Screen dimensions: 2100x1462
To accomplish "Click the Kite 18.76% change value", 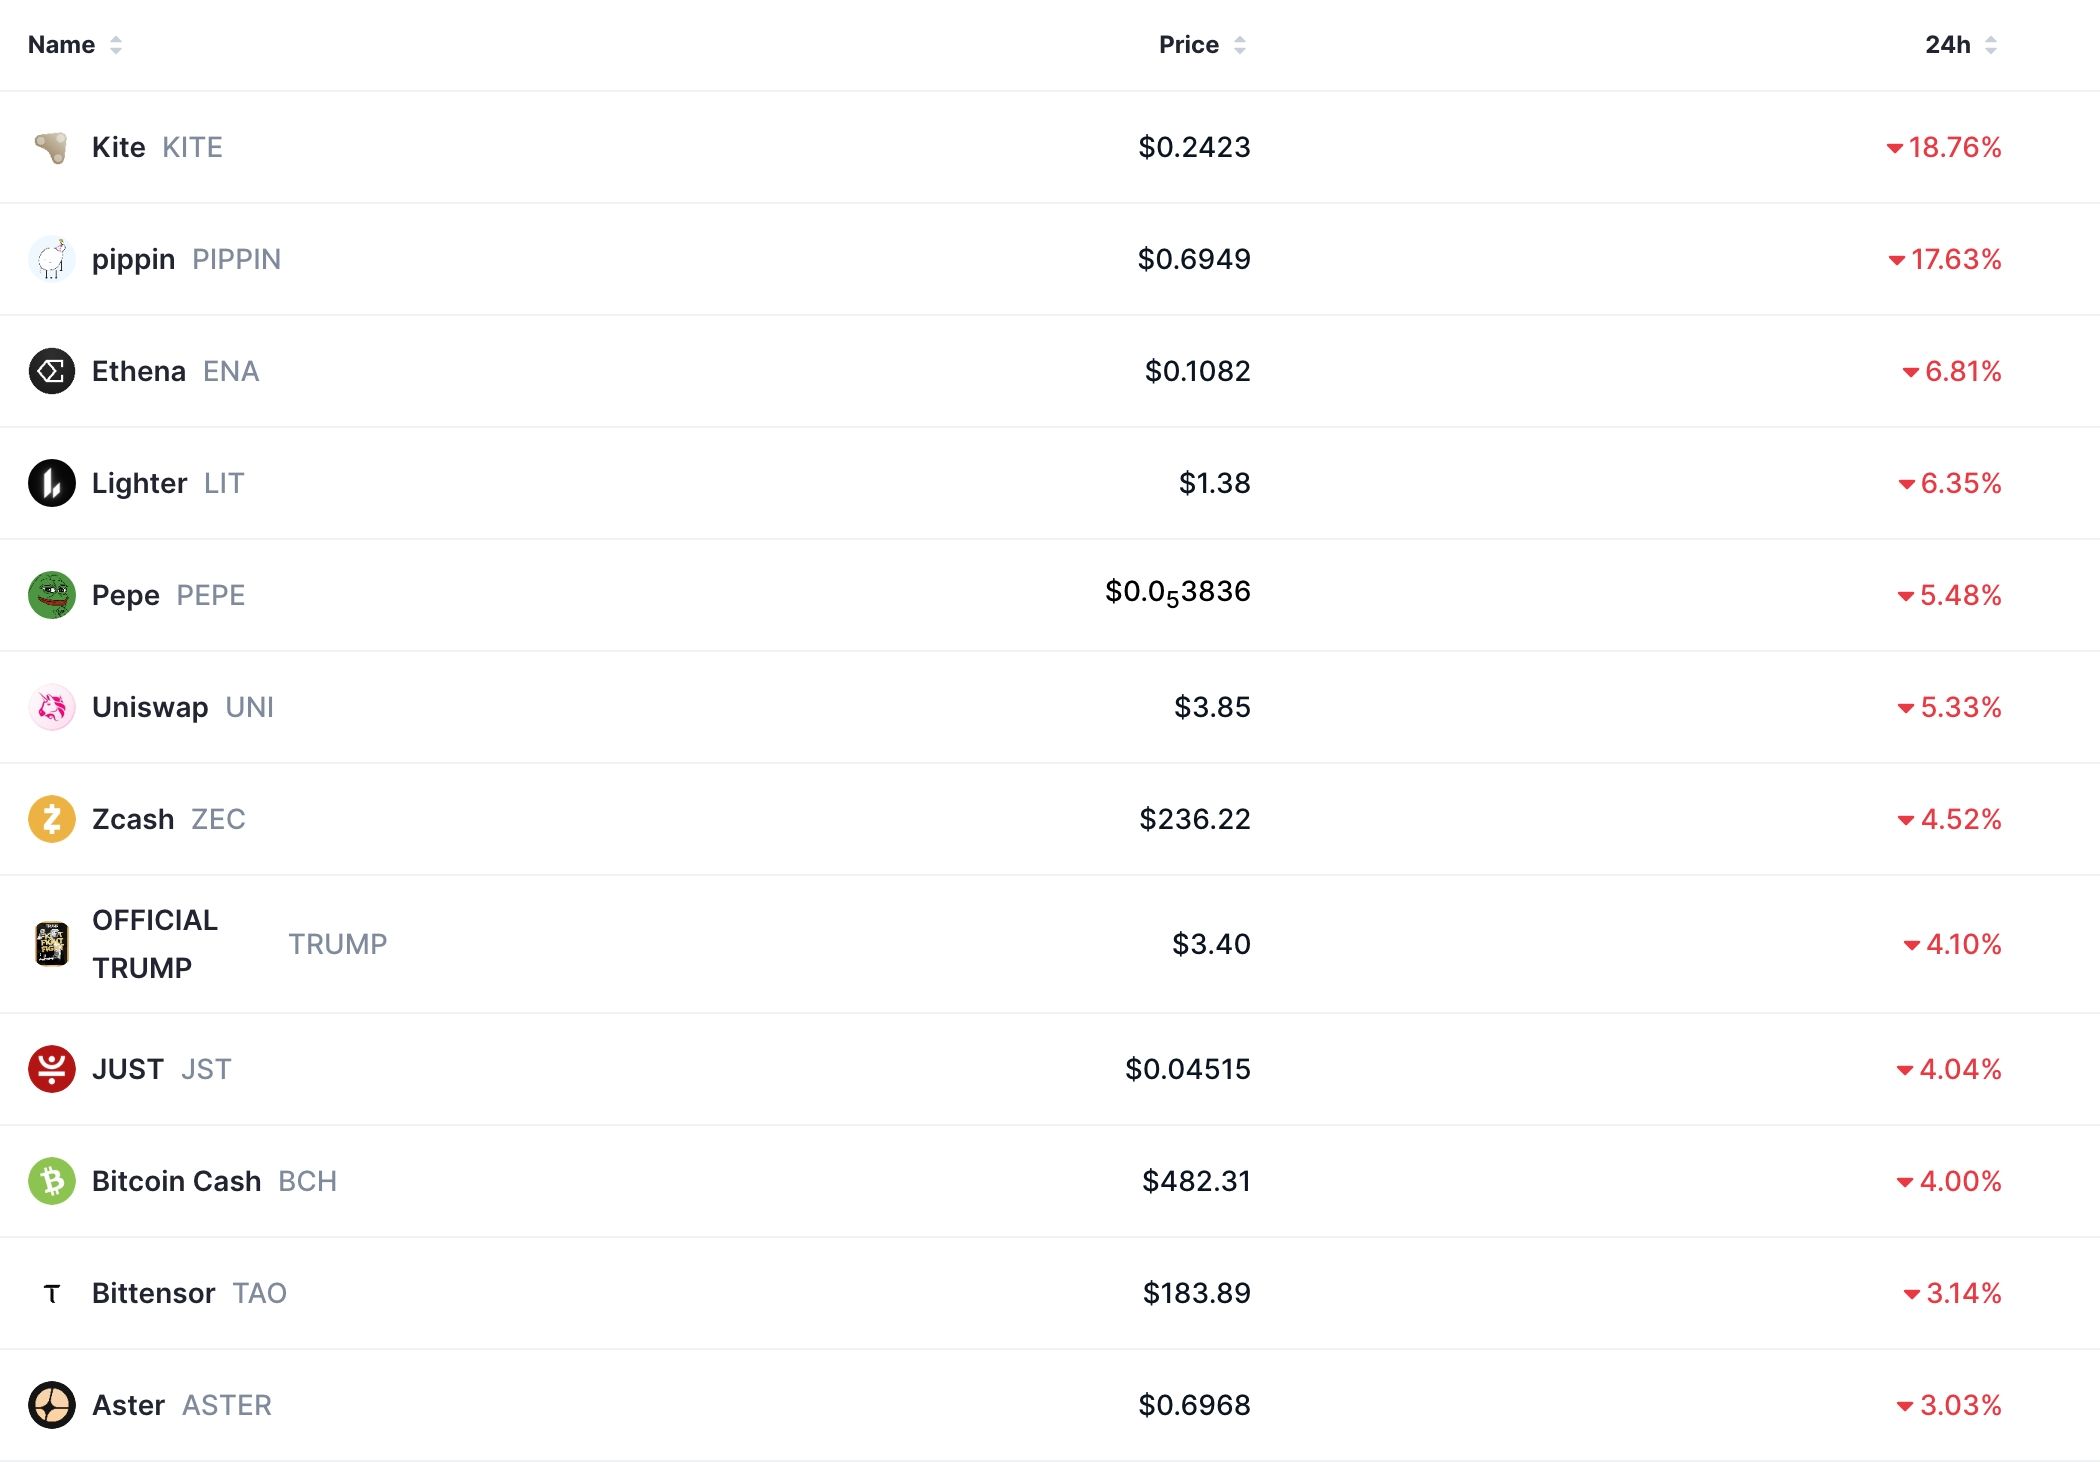I will pyautogui.click(x=1953, y=147).
